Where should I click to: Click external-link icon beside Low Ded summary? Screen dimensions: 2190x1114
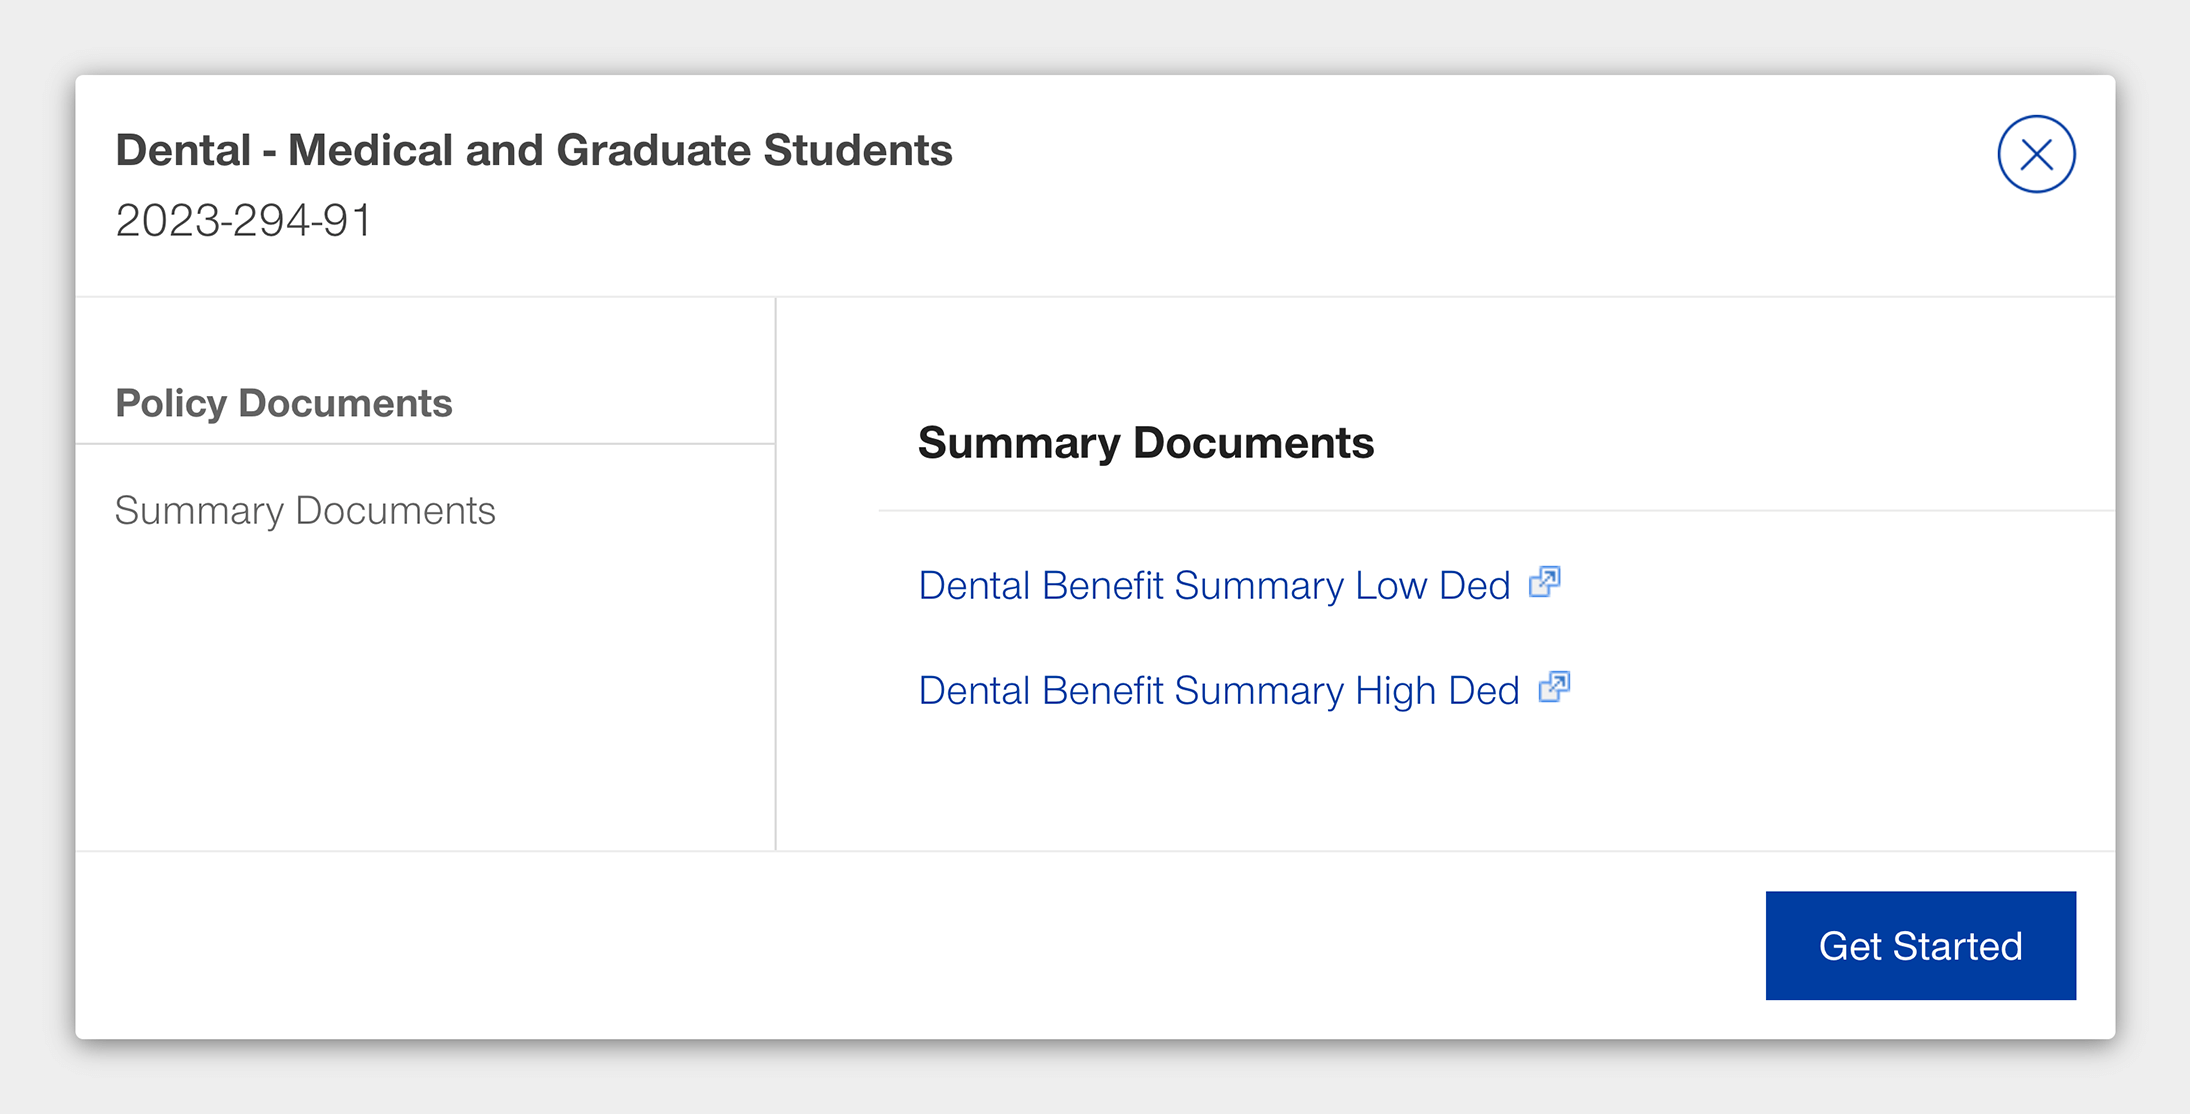pos(1544,583)
